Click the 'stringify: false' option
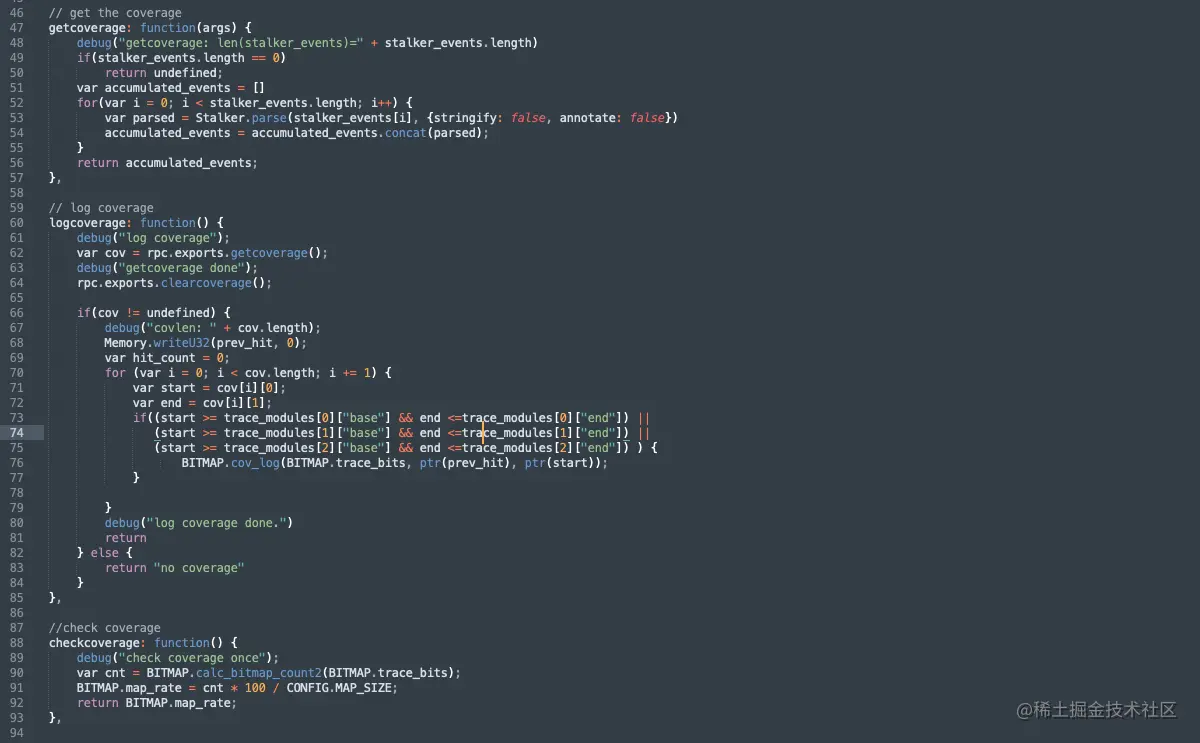 [x=492, y=118]
